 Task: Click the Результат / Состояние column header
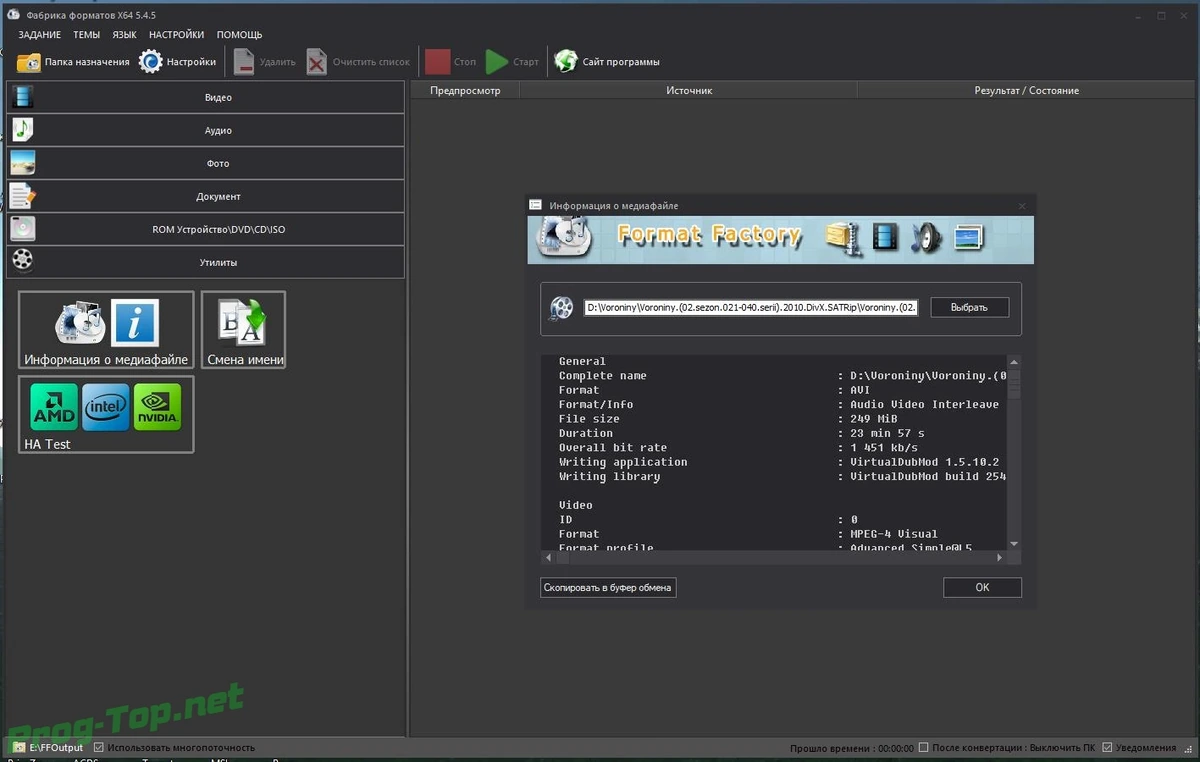(1027, 90)
